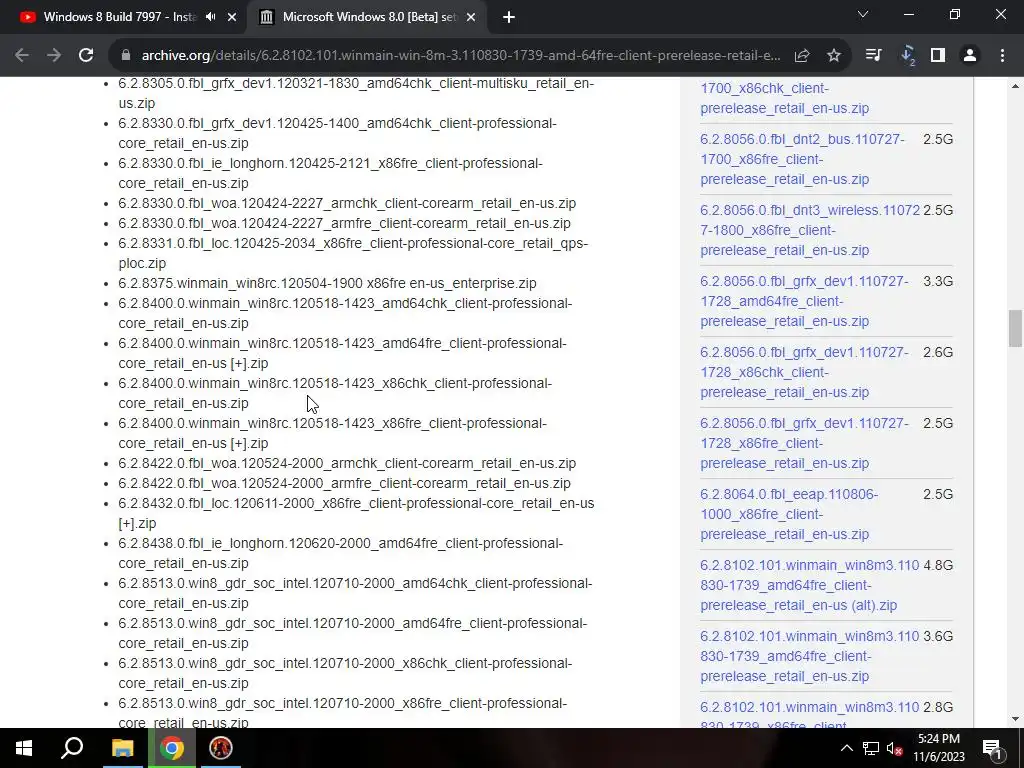The height and width of the screenshot is (768, 1024).
Task: Click 6.2.8330.0.fbl_woa armfre corearm text
Action: coord(344,223)
